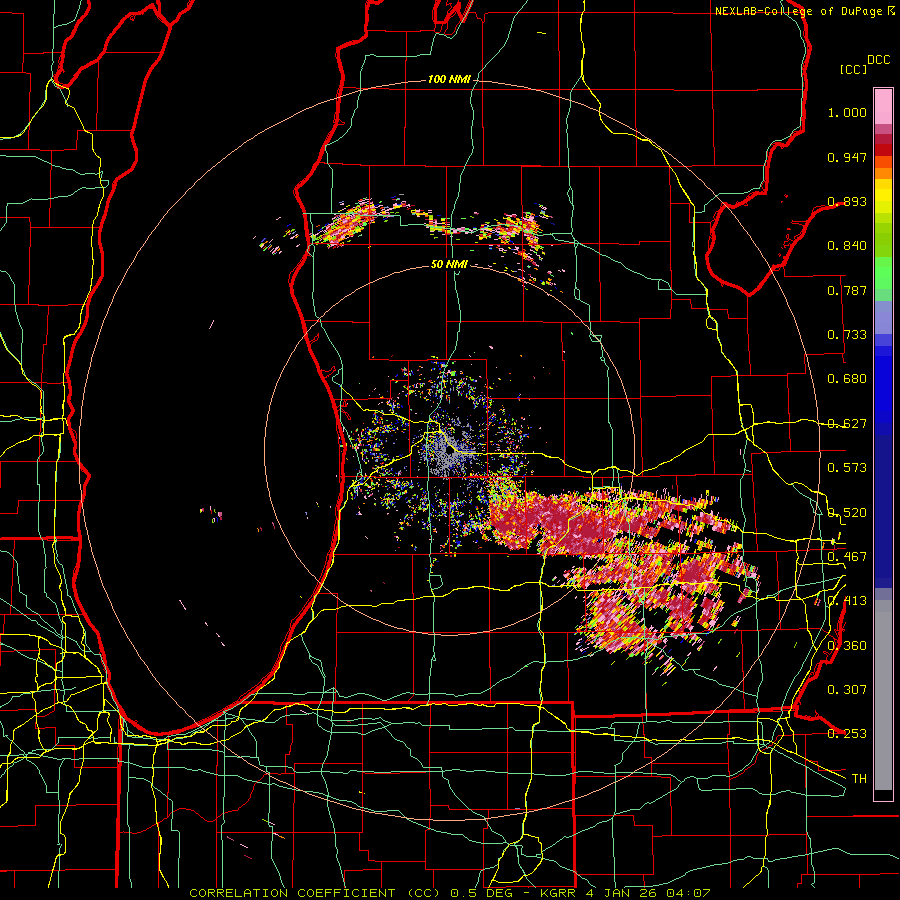Click the KGRR station identifier in caption
Viewport: 900px width, 900px height.
tap(559, 893)
